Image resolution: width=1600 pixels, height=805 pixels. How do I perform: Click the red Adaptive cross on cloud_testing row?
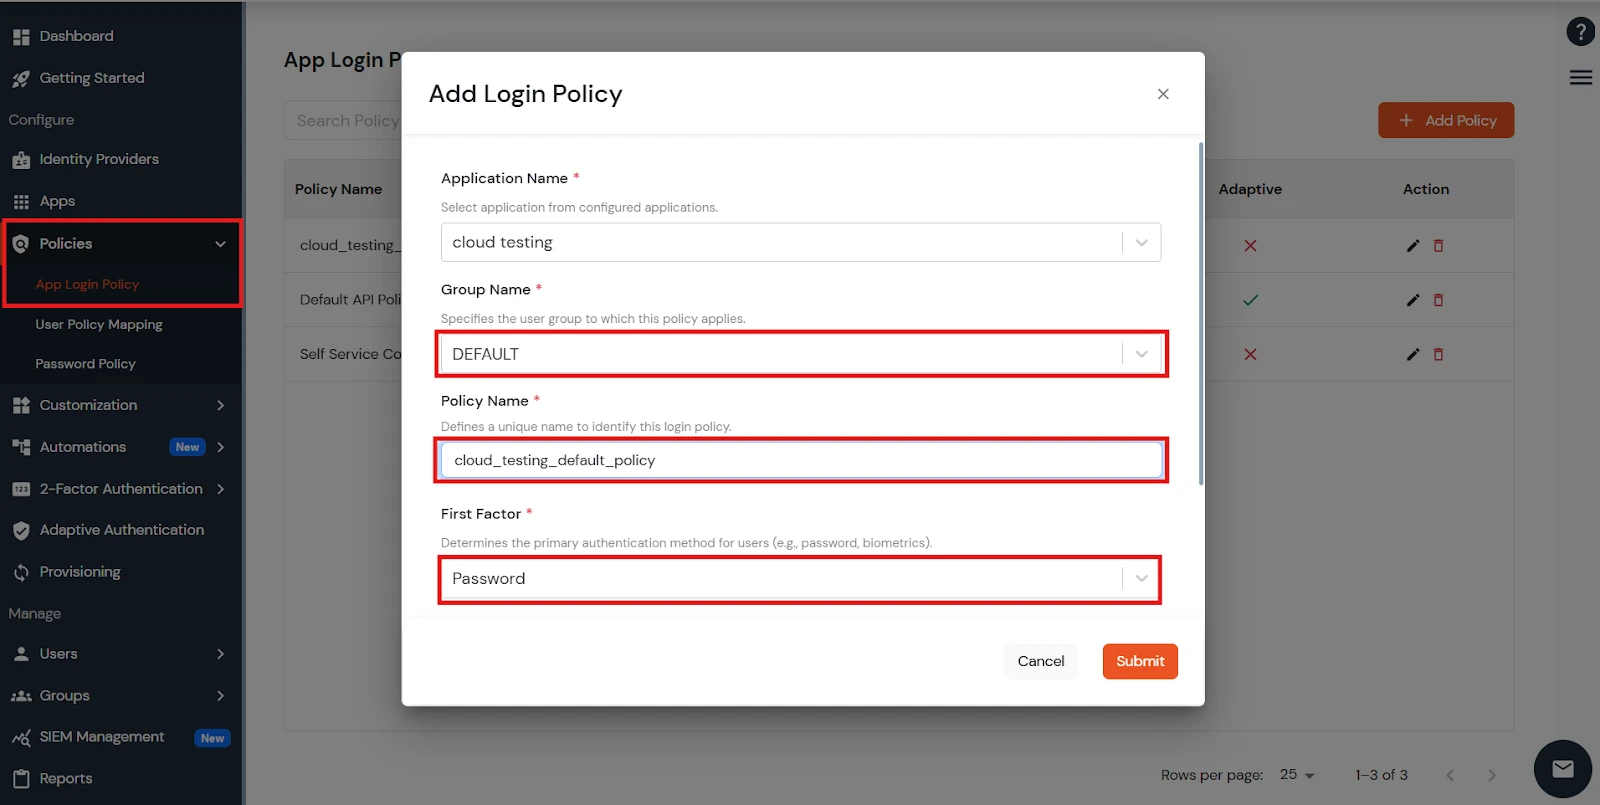tap(1250, 245)
